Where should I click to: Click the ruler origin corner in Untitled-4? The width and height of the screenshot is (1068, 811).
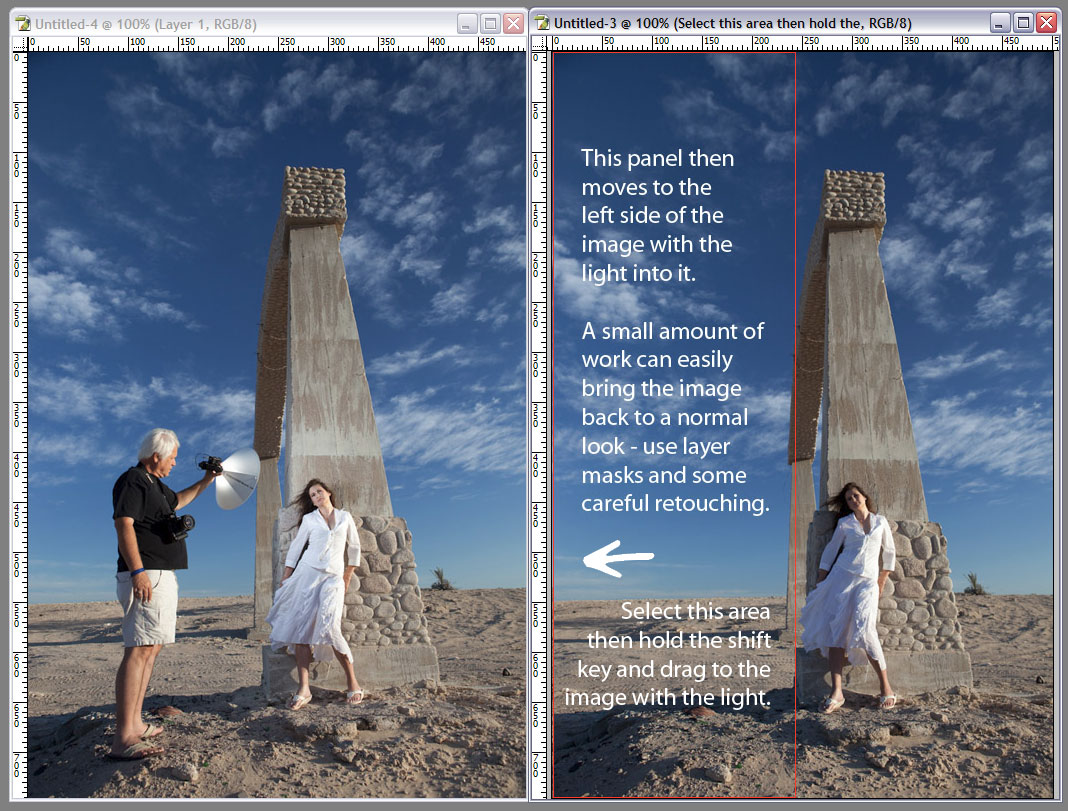(x=19, y=44)
